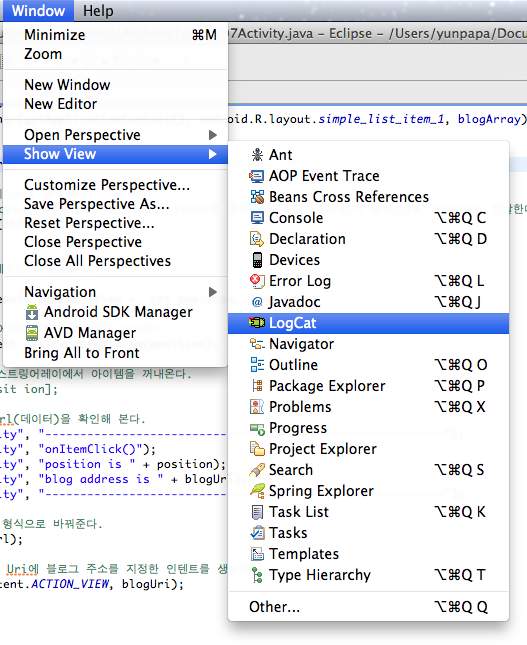Viewport: 527px width, 645px height.
Task: Click the LogCat icon
Action: [257, 323]
